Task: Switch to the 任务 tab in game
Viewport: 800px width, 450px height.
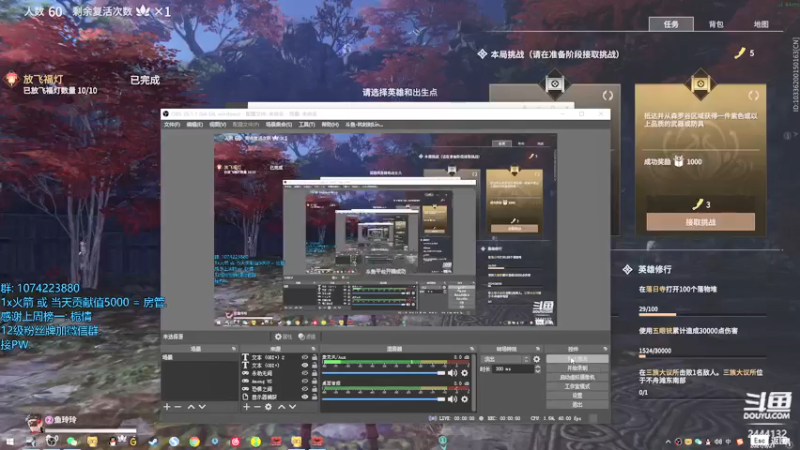Action: click(x=671, y=24)
